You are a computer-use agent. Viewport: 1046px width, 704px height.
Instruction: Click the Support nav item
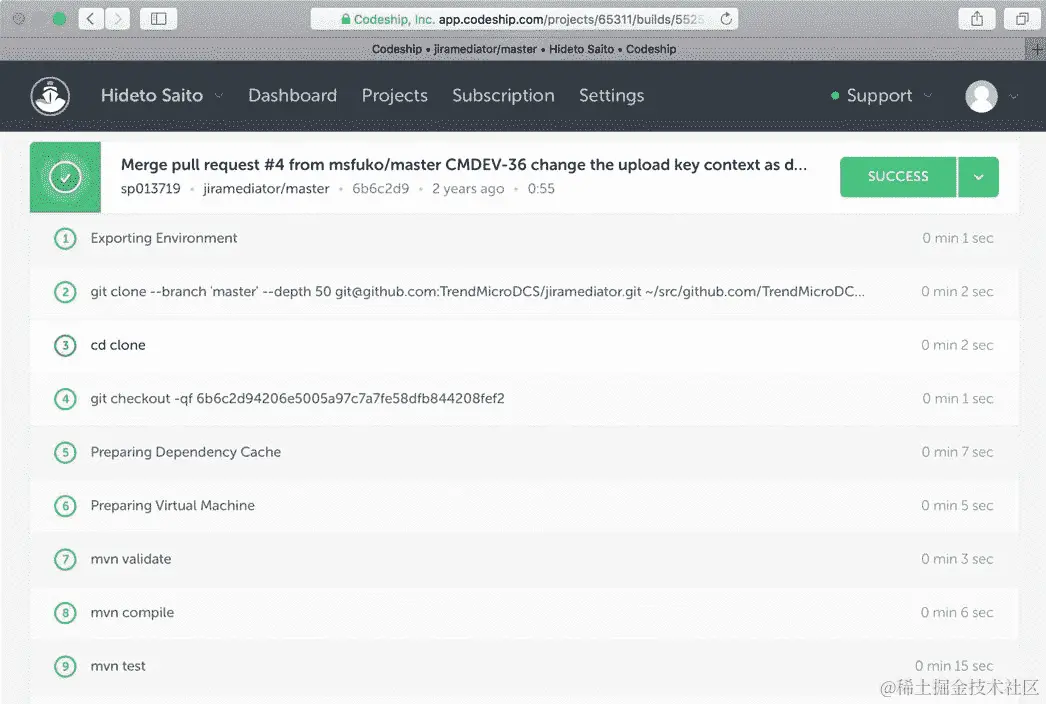pos(879,96)
